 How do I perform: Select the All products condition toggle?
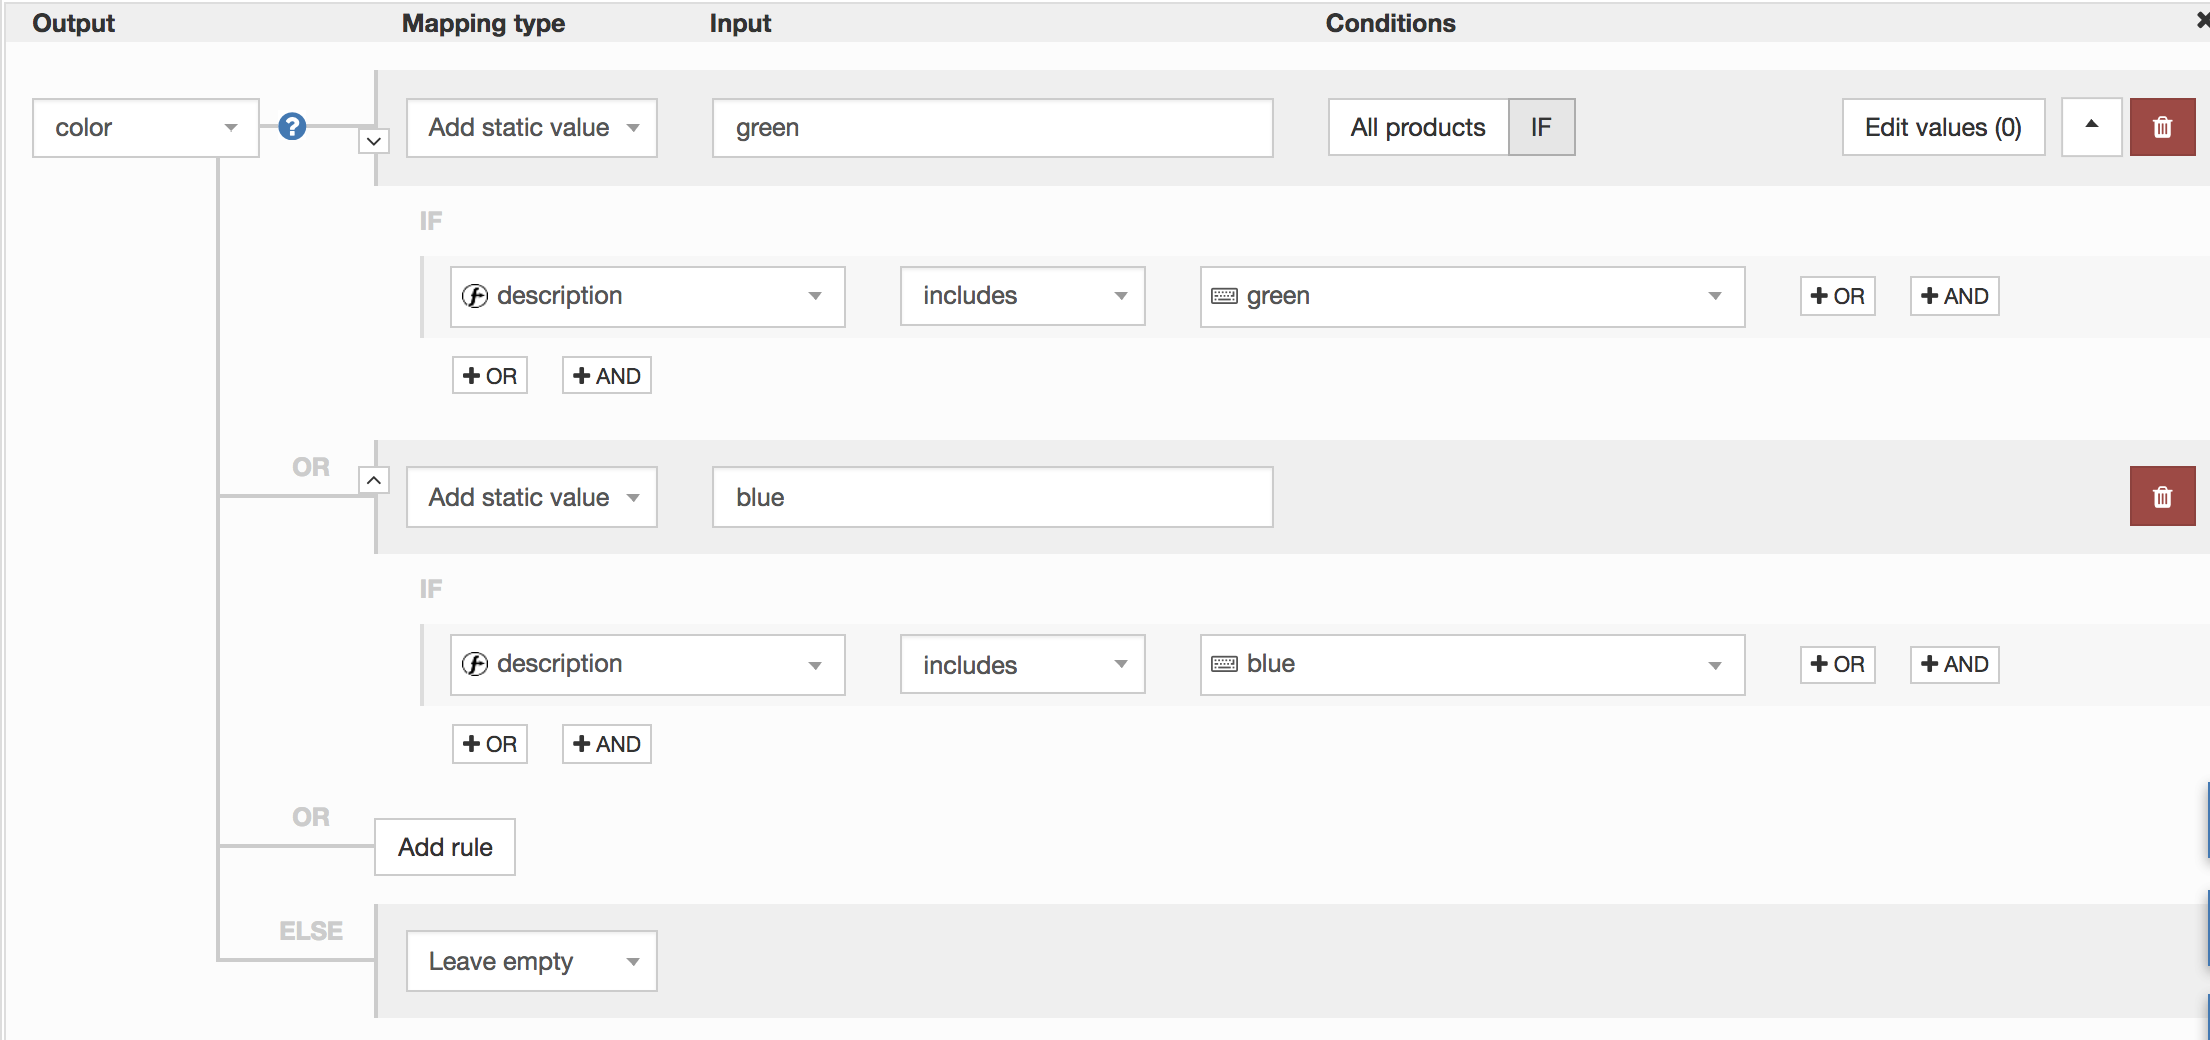click(1418, 127)
